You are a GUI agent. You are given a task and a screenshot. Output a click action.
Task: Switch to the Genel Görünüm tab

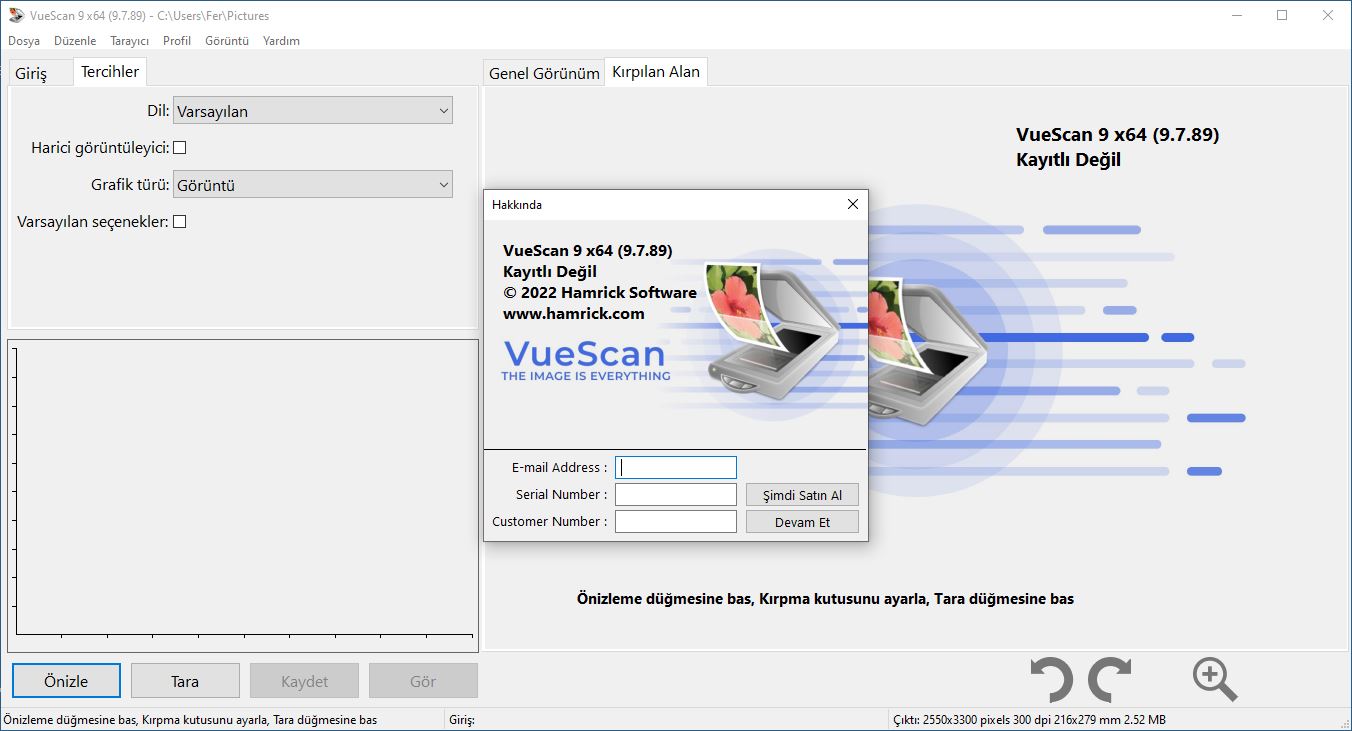(x=544, y=73)
